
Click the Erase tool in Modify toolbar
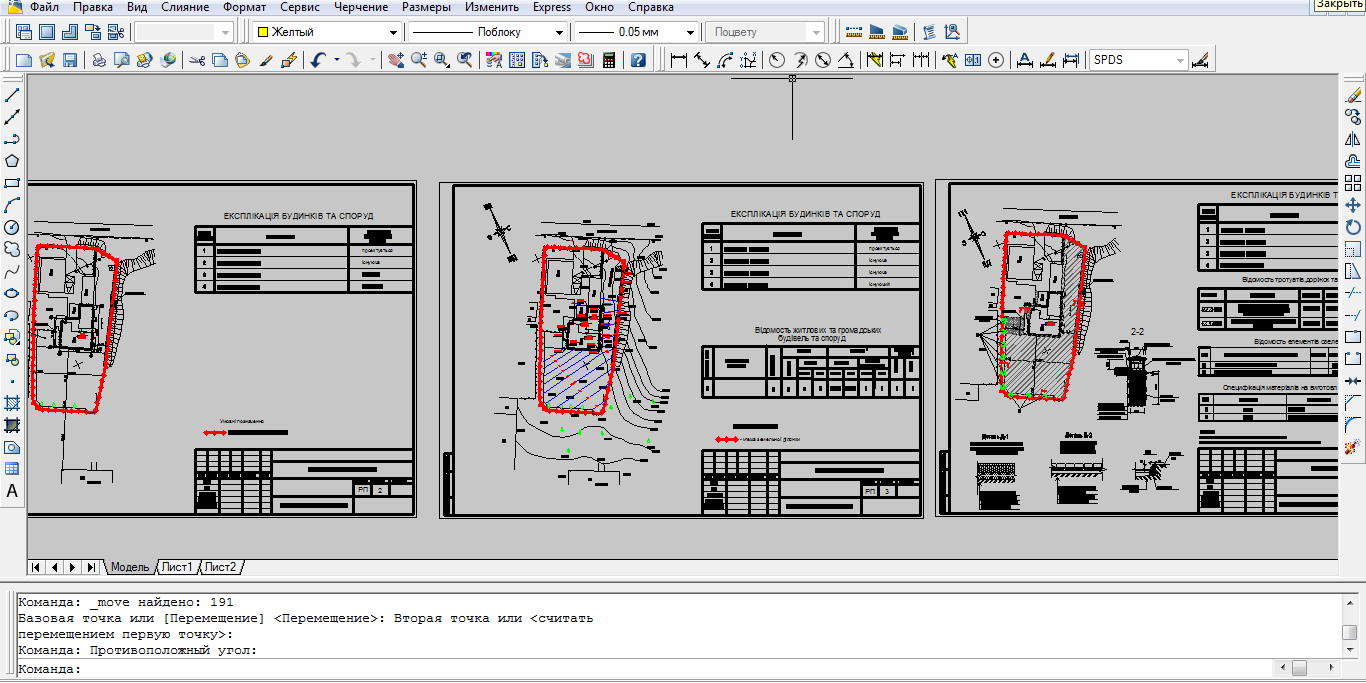[1353, 95]
